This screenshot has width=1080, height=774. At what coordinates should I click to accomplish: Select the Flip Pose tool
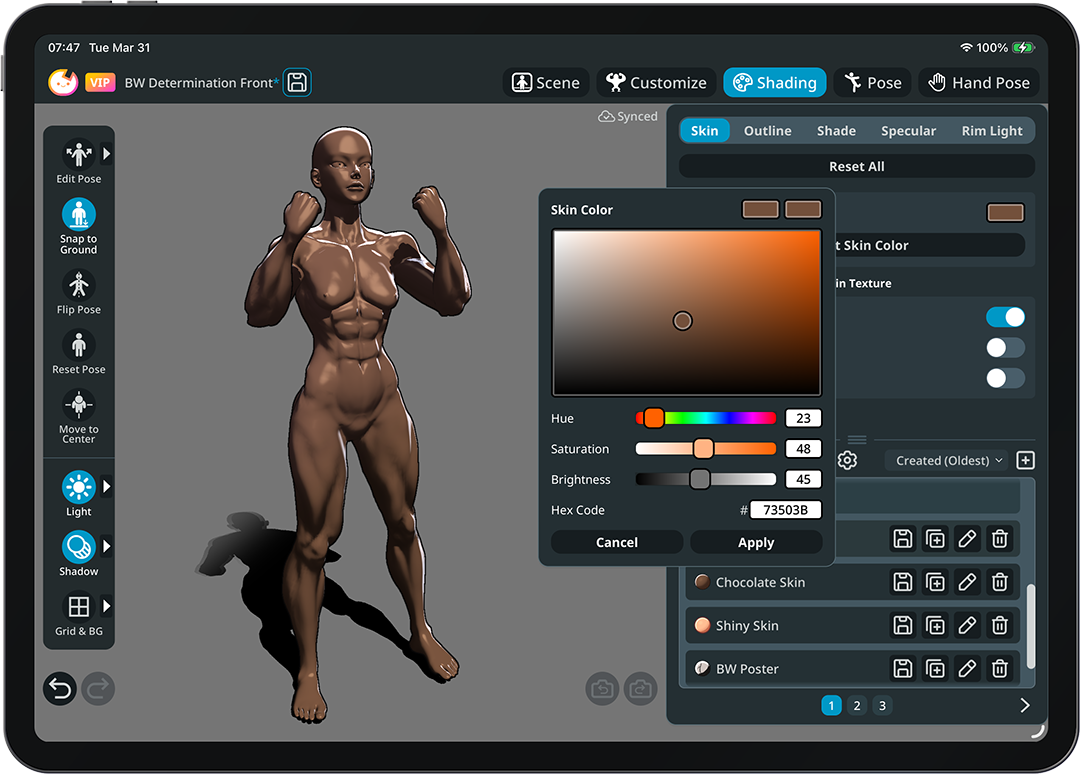click(x=78, y=285)
